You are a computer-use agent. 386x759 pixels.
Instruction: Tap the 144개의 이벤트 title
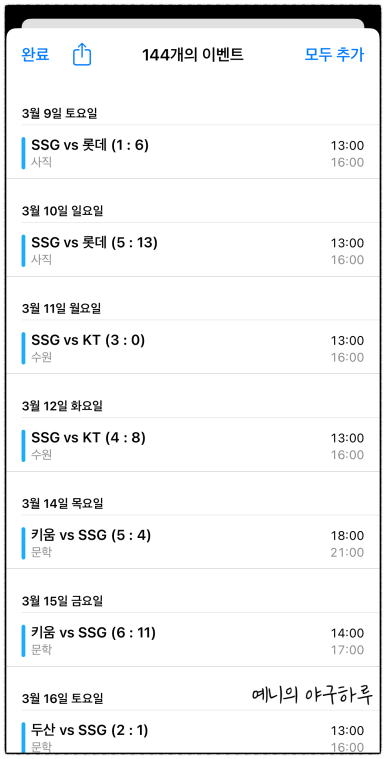point(193,55)
